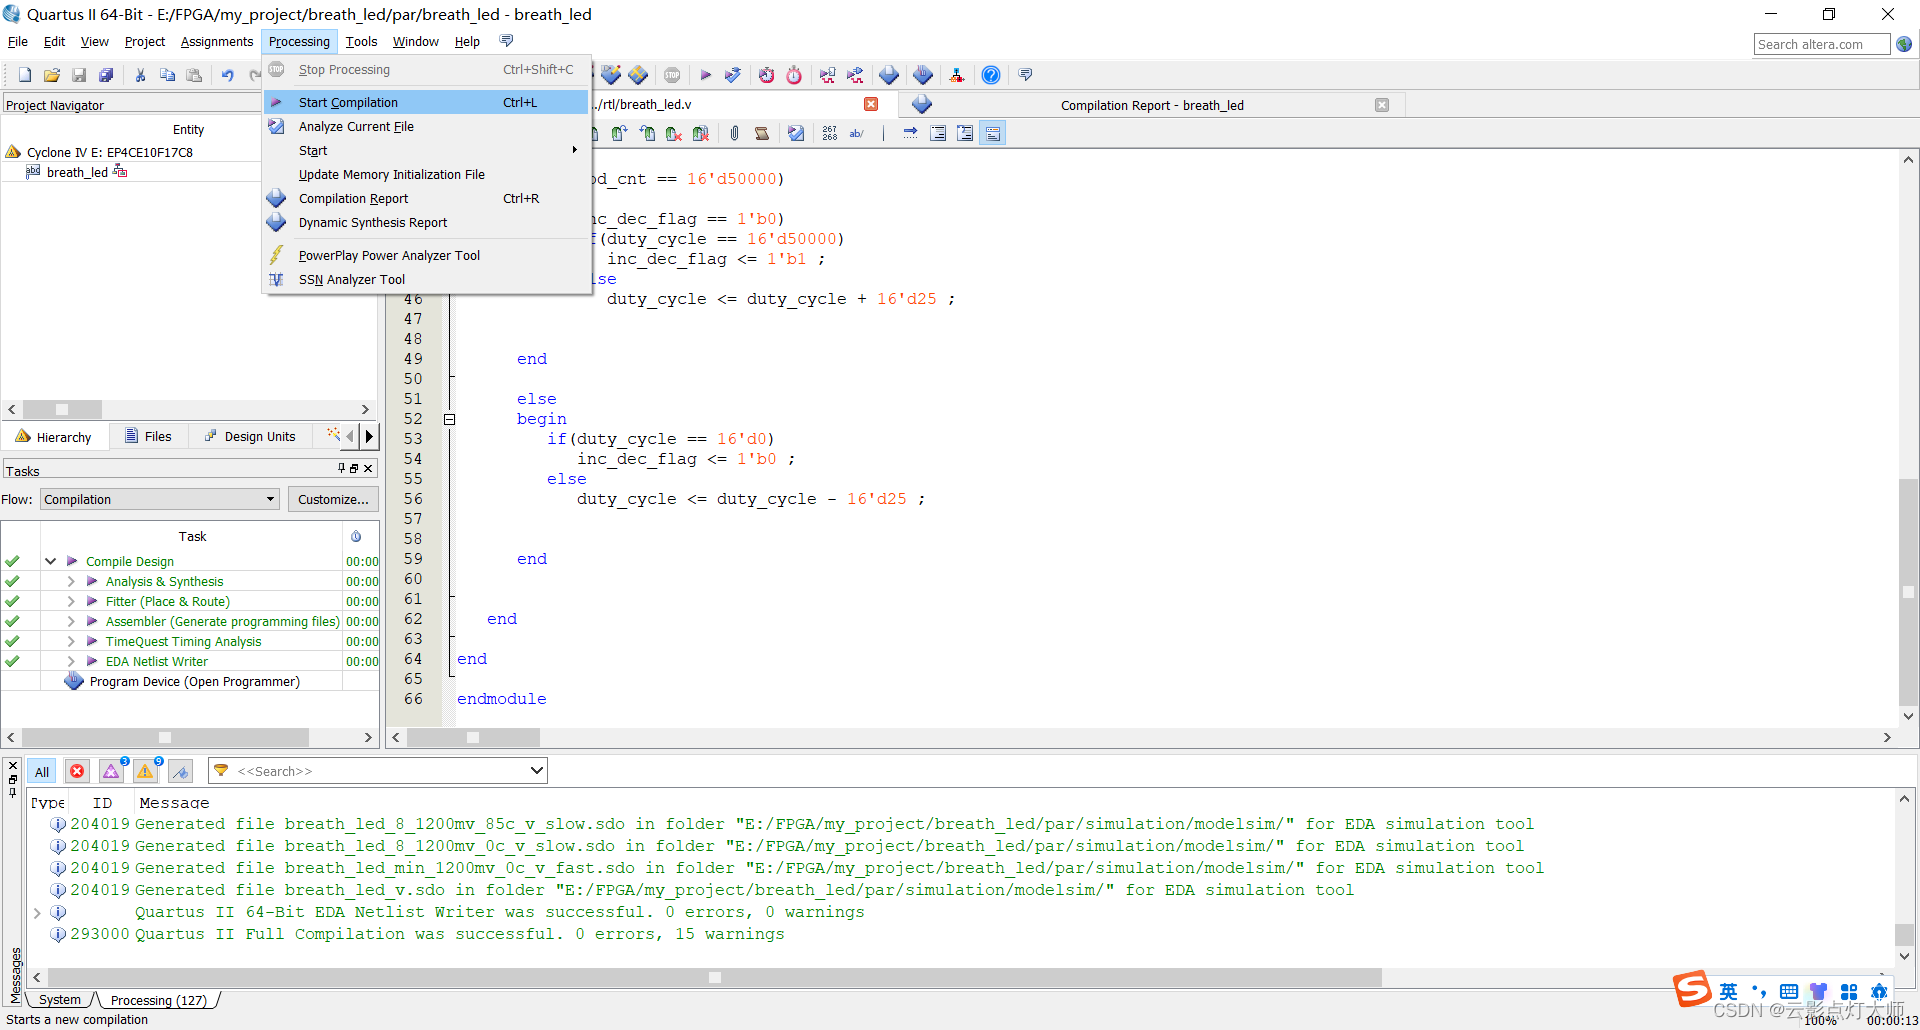Open Compilation Report from menu
Image resolution: width=1920 pixels, height=1030 pixels.
(x=427, y=198)
